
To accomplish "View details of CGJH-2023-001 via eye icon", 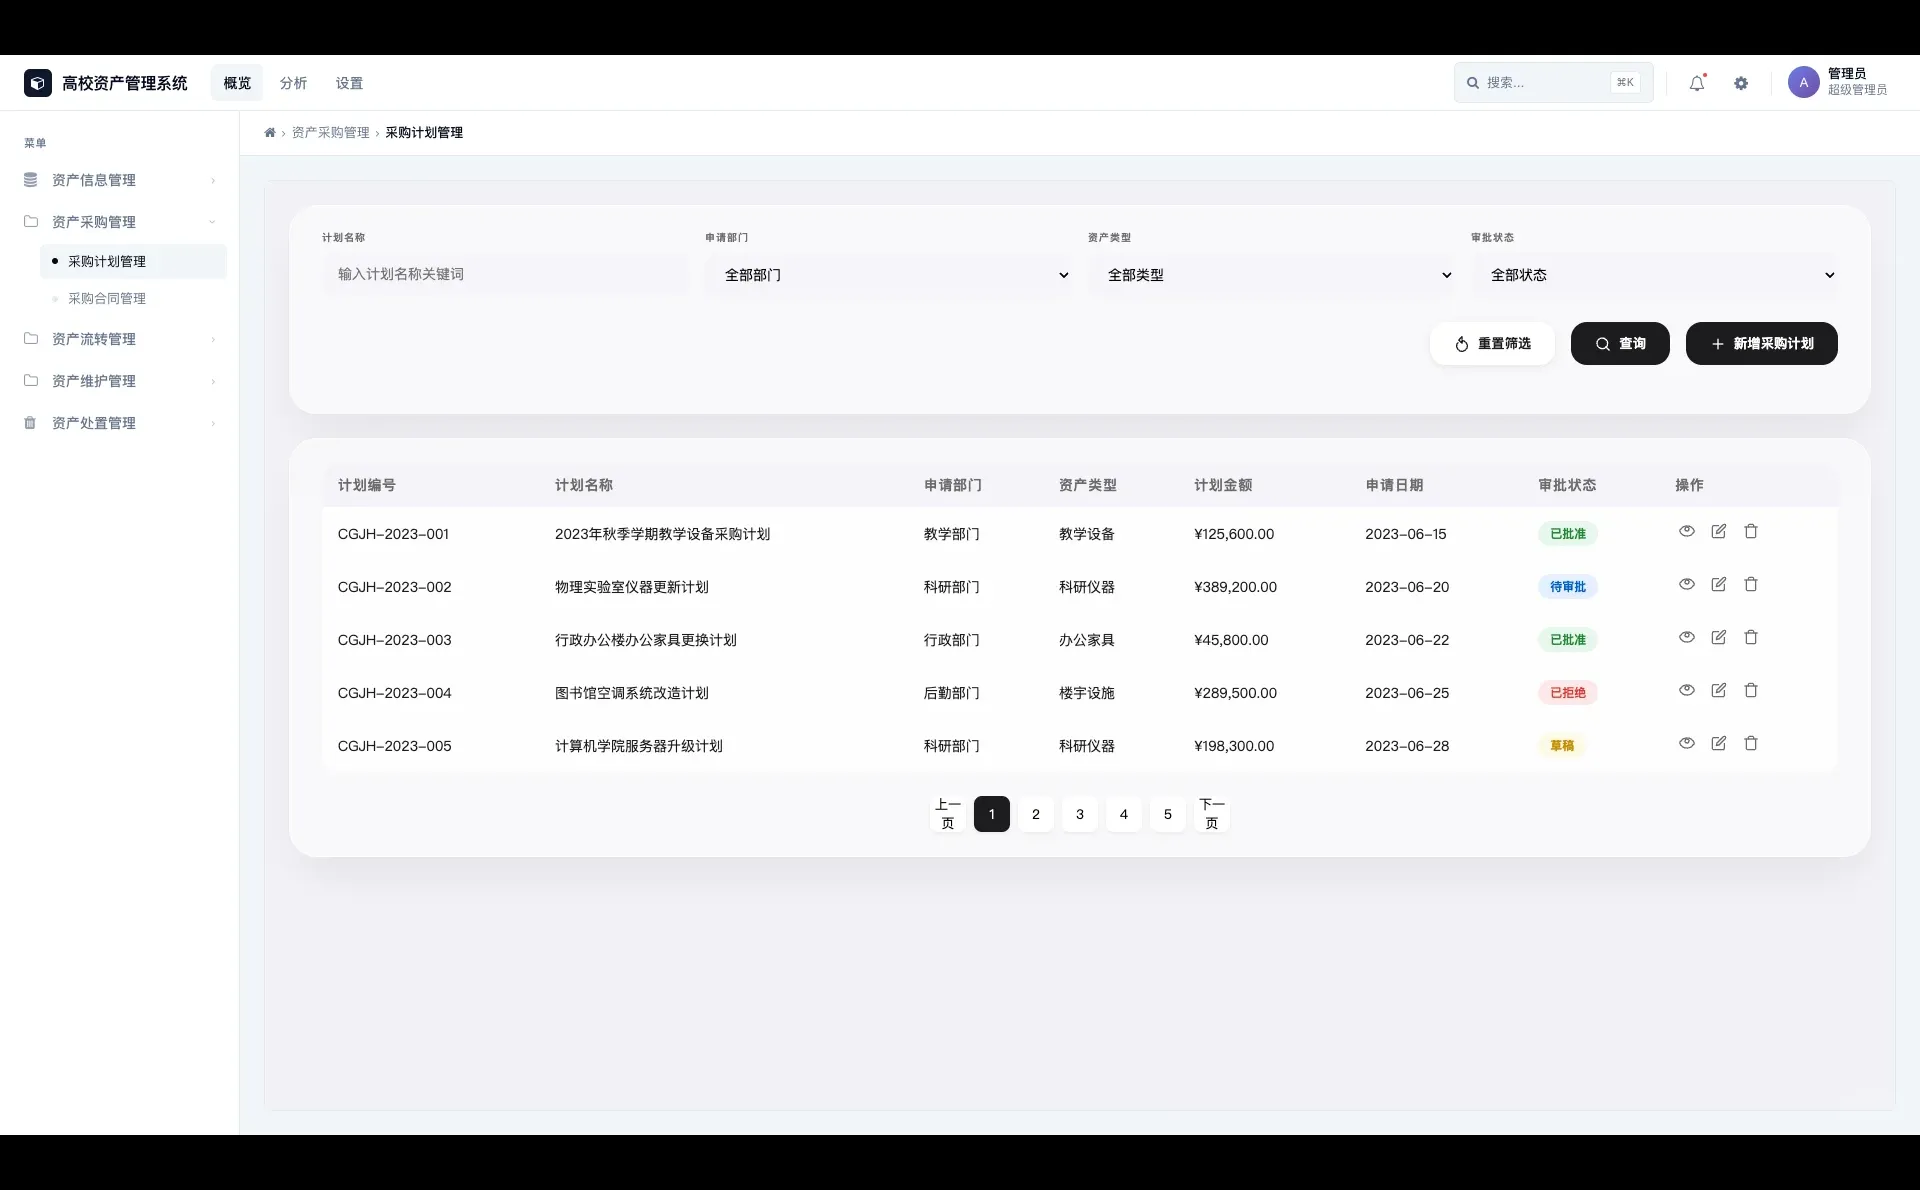I will [x=1686, y=531].
